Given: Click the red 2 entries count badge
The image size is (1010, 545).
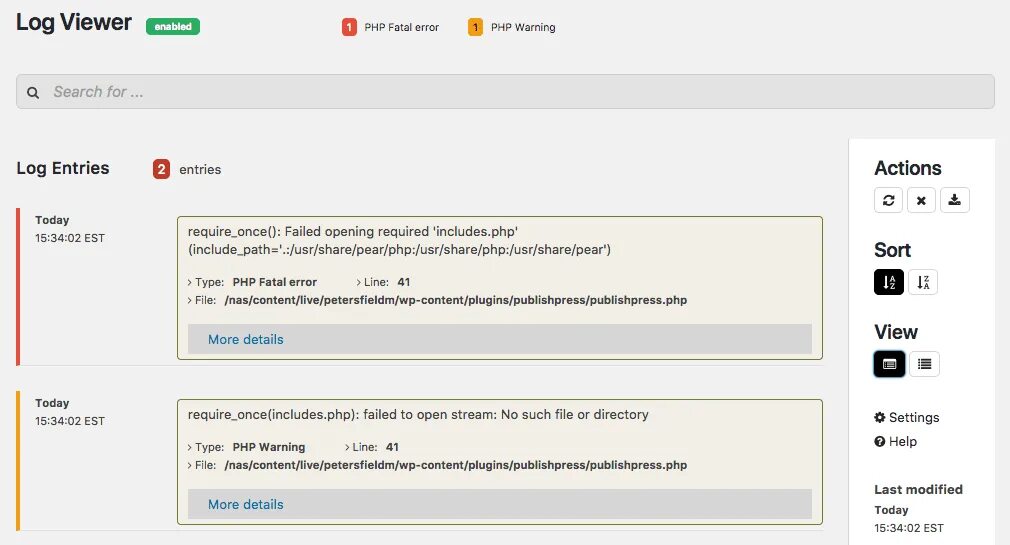Looking at the screenshot, I should coord(161,169).
